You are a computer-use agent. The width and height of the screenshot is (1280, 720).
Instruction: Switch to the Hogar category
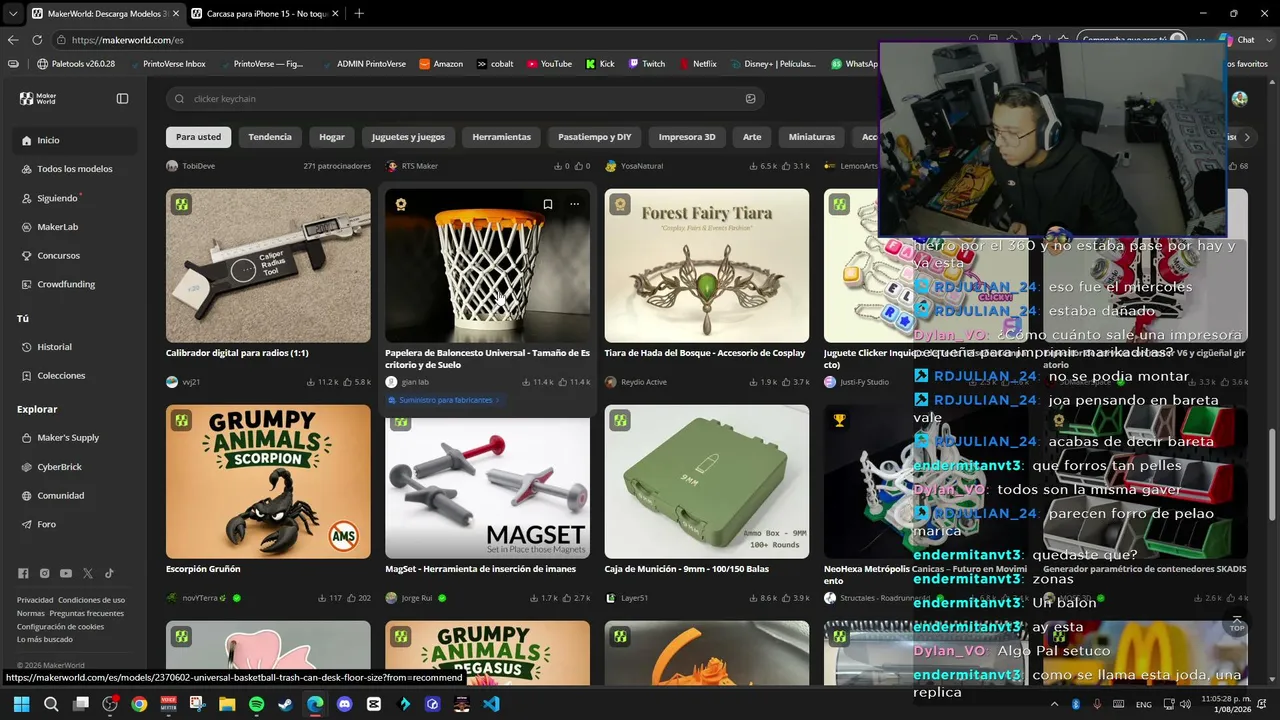coord(332,137)
